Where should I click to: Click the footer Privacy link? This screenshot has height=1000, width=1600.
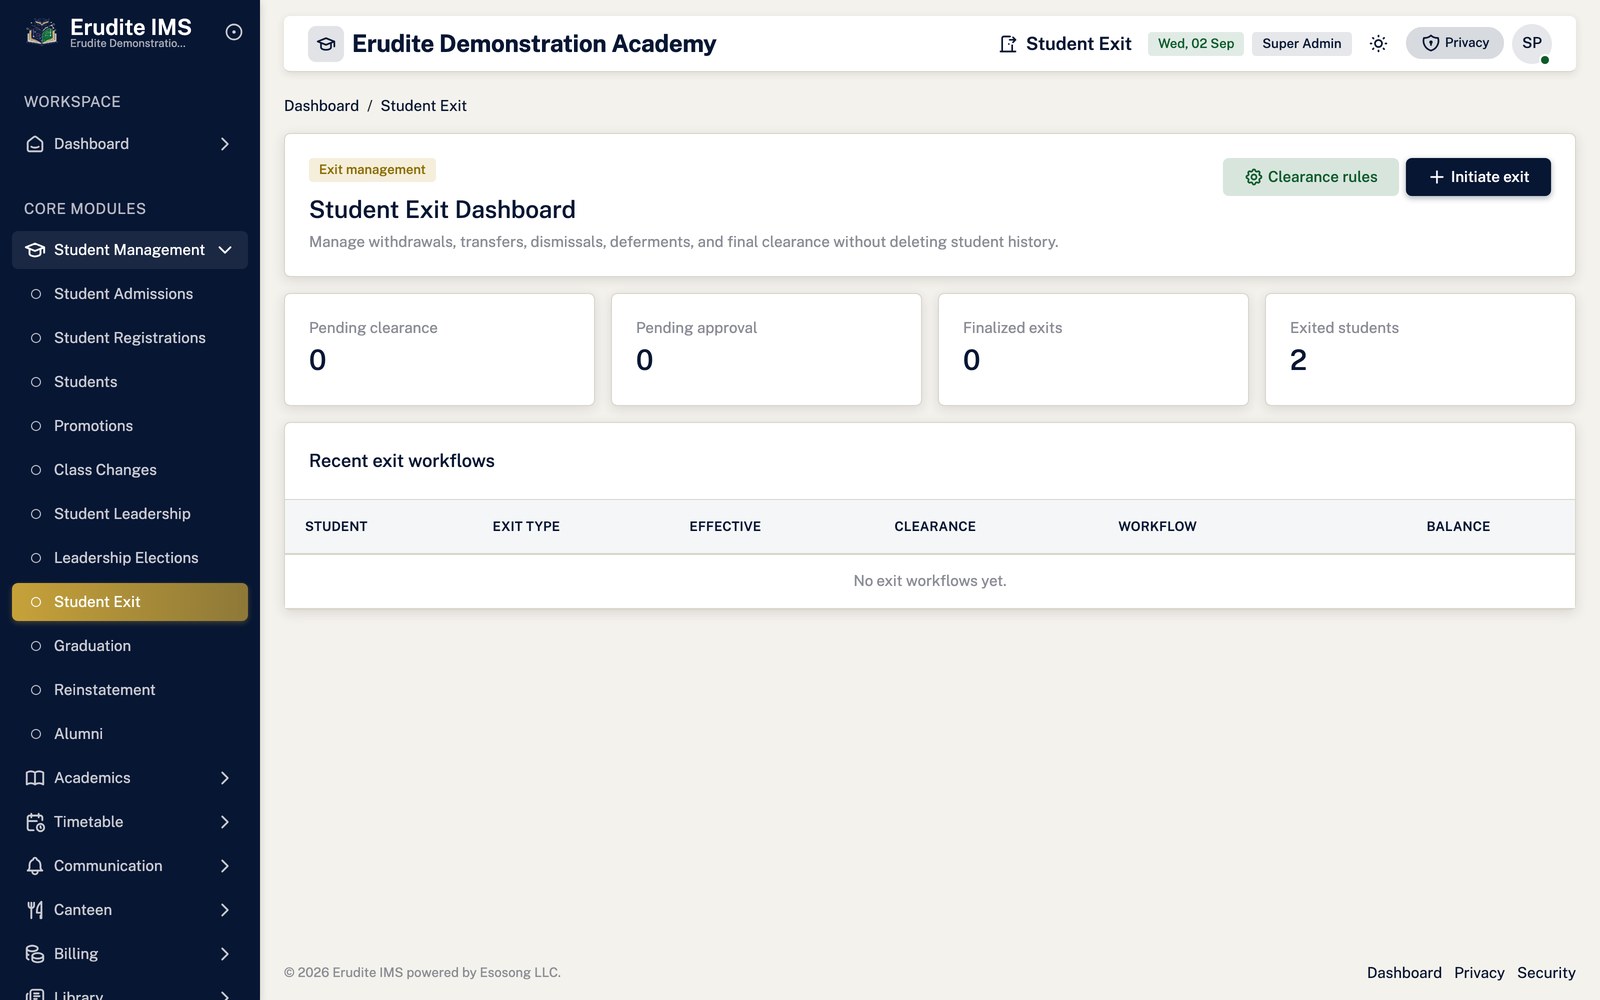1479,973
